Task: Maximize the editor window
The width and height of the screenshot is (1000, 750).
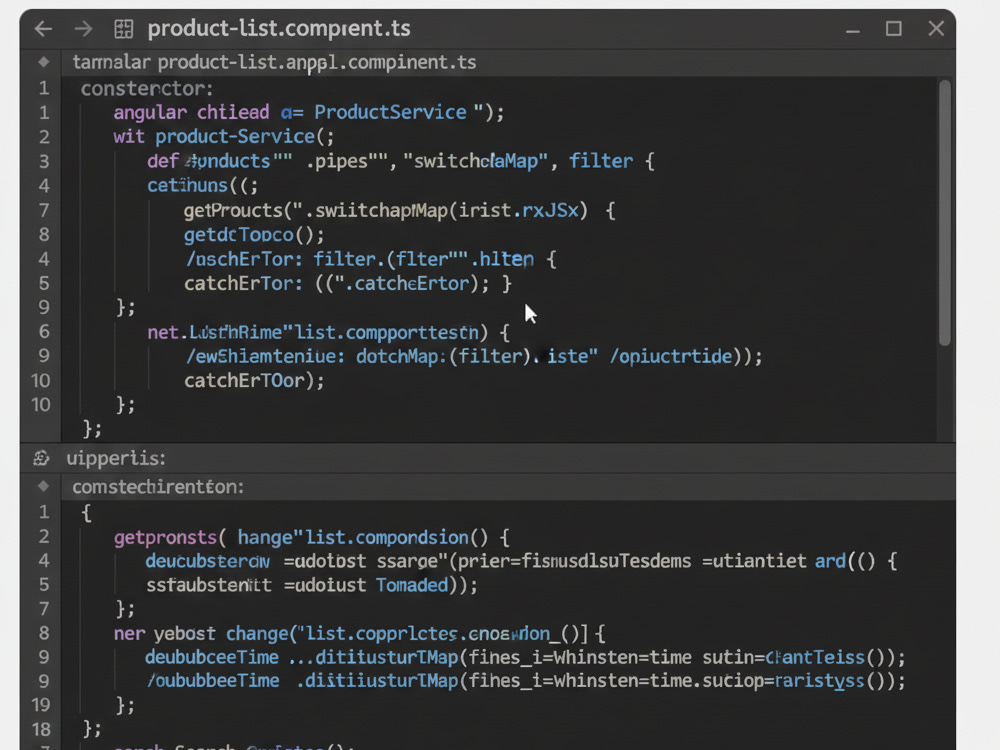Action: point(893,29)
